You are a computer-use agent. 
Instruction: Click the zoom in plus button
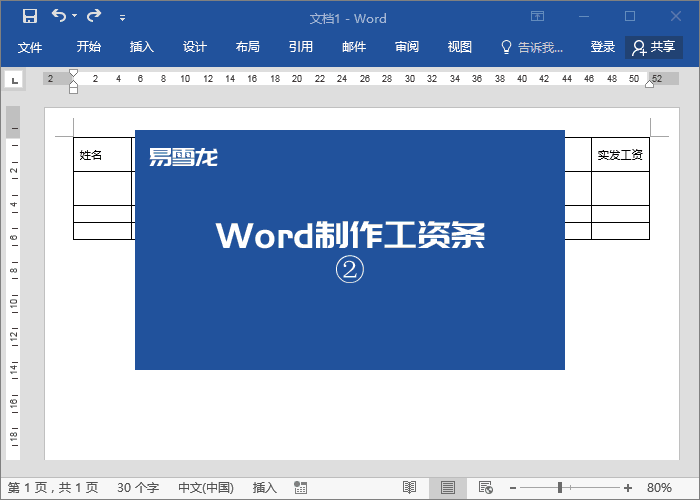click(x=628, y=488)
